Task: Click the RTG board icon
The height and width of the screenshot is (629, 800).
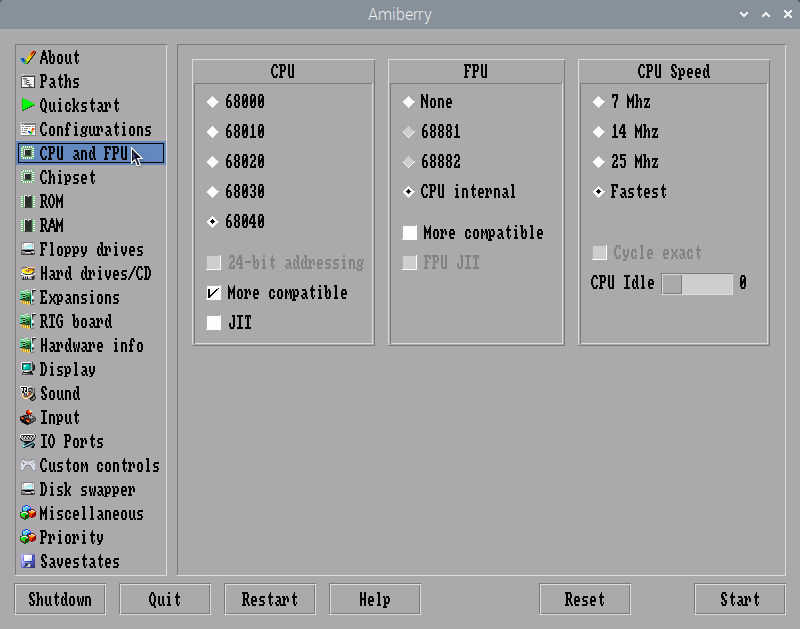Action: coord(28,321)
